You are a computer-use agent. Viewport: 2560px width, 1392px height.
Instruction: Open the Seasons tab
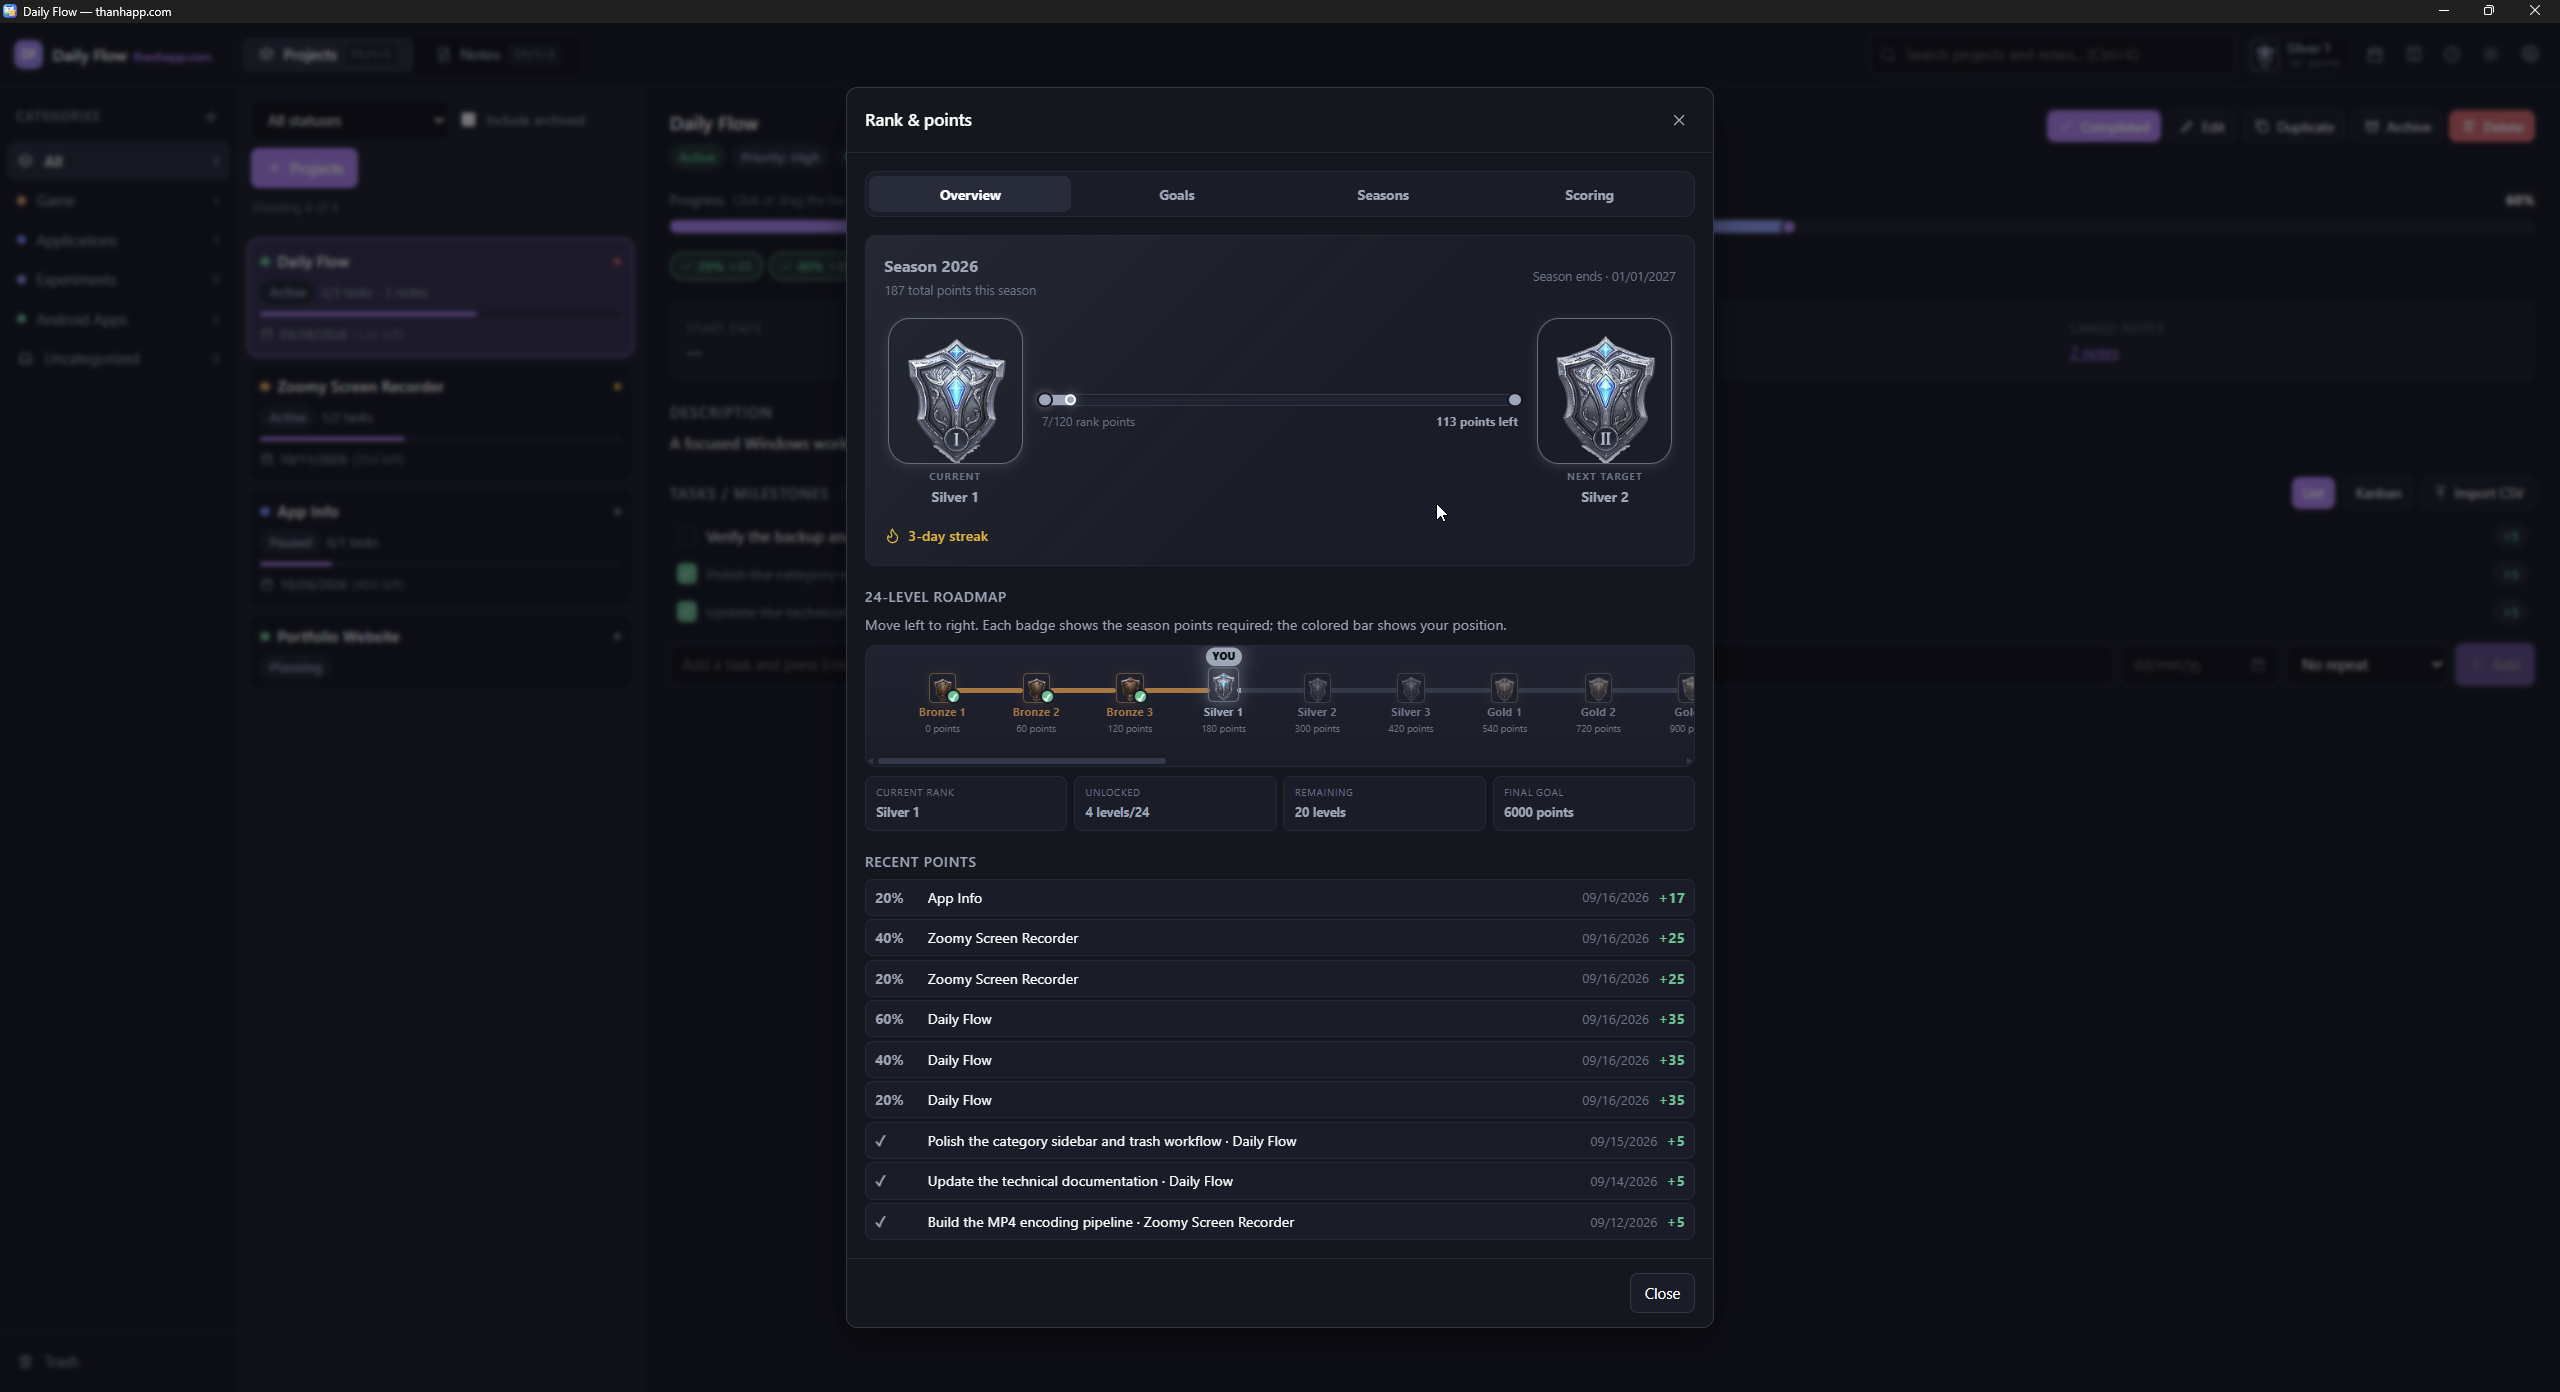tap(1382, 195)
